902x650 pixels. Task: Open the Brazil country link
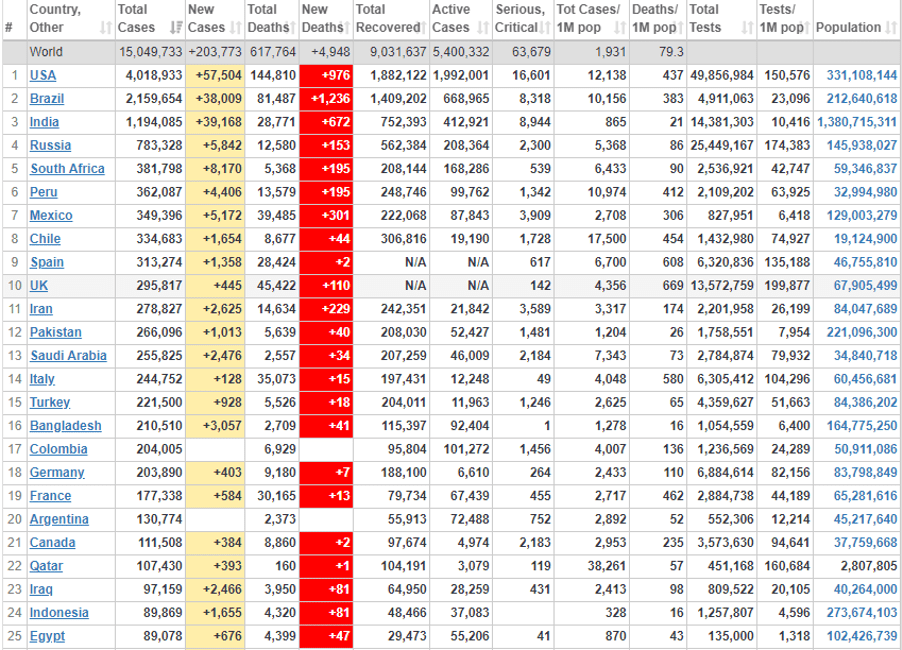47,99
